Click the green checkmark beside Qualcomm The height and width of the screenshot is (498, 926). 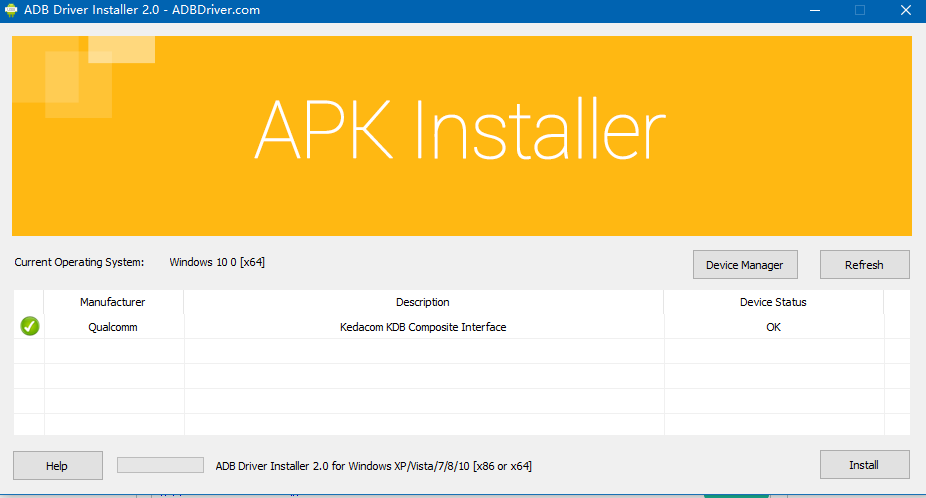30,326
